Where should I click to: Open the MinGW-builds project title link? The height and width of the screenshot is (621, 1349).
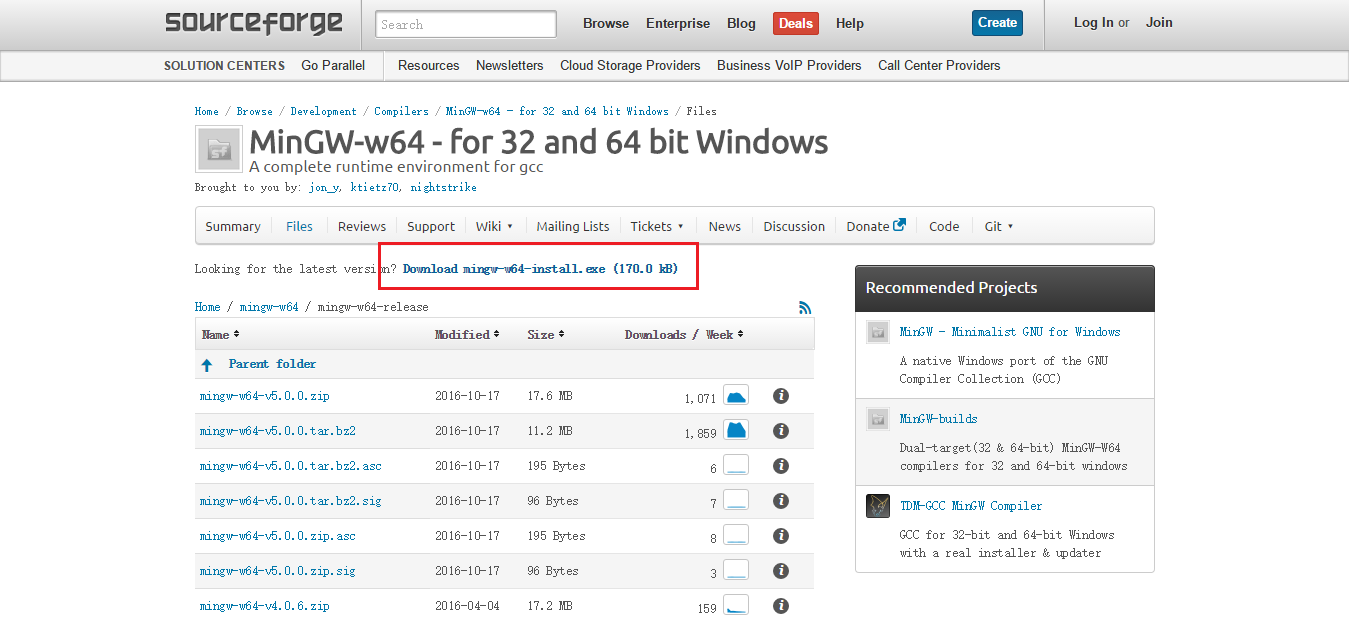938,419
